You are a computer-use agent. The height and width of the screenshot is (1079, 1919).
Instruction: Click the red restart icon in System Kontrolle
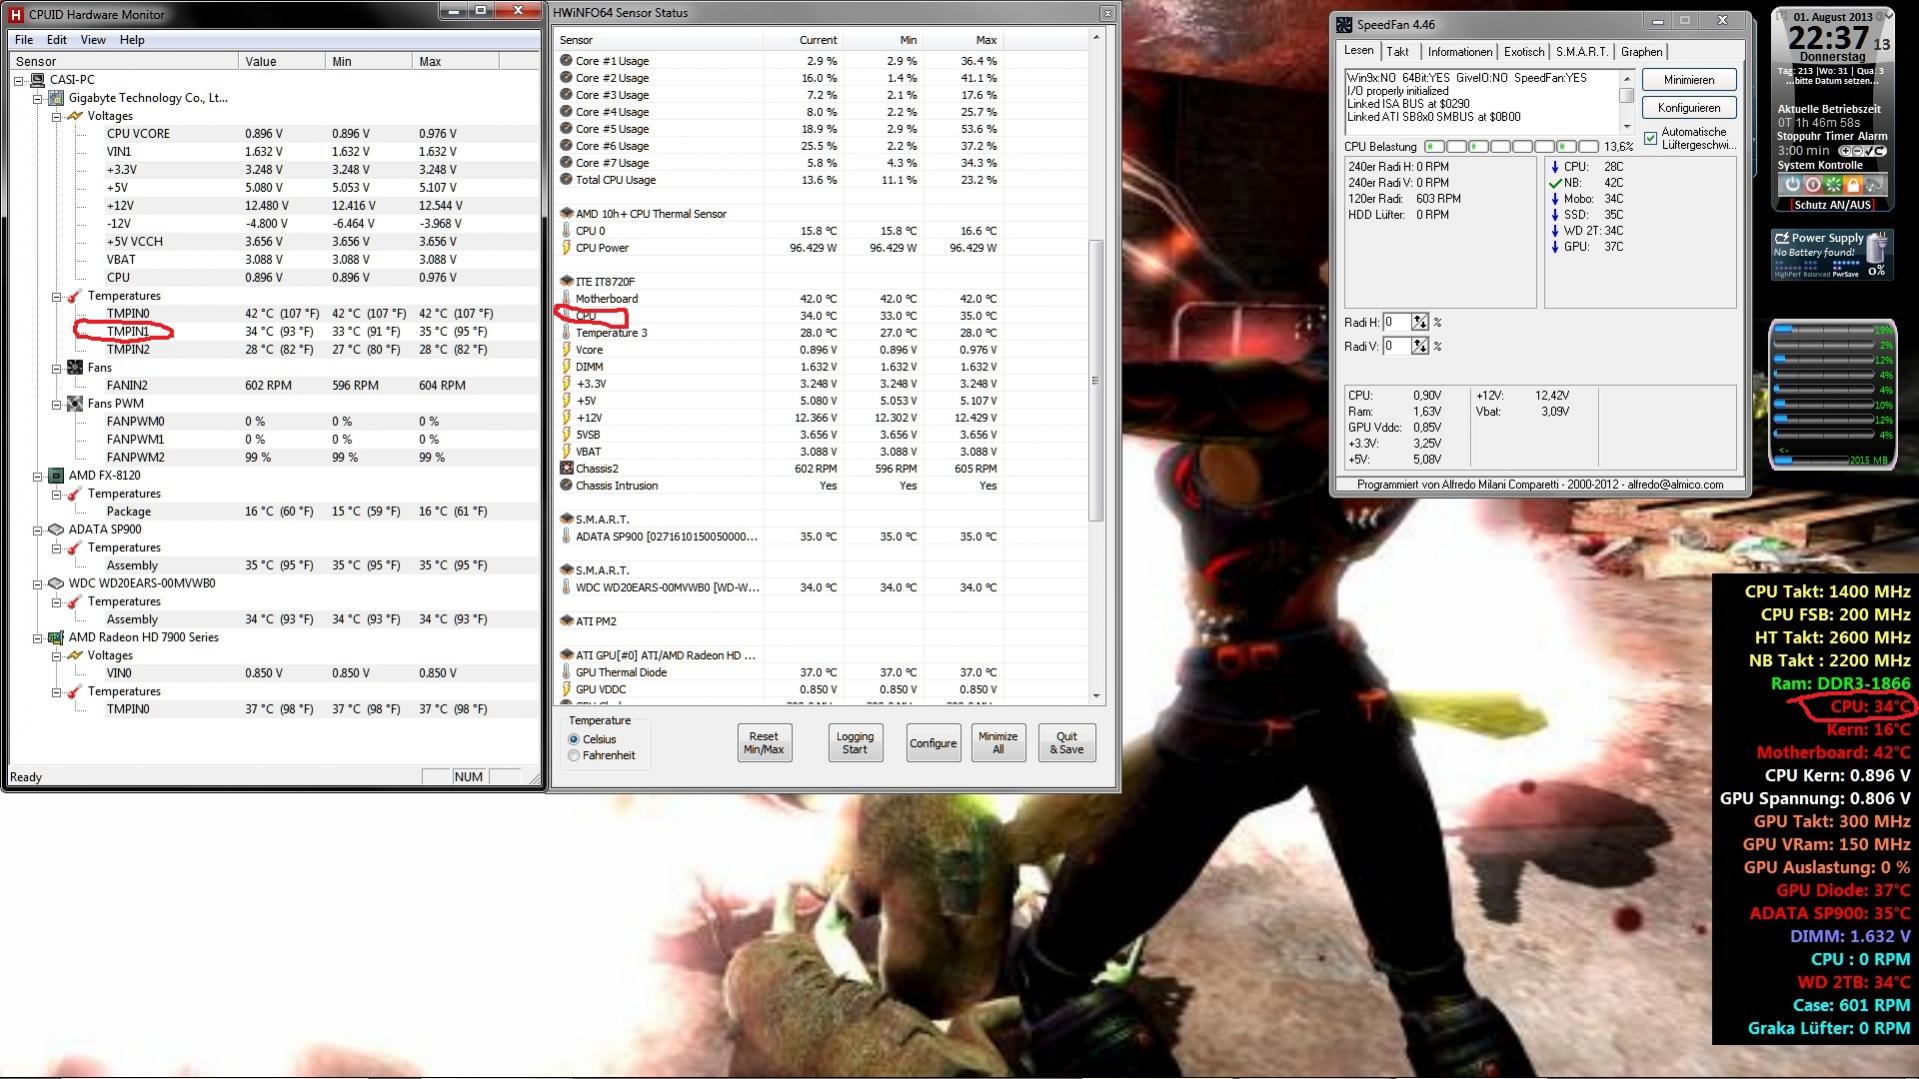1813,185
